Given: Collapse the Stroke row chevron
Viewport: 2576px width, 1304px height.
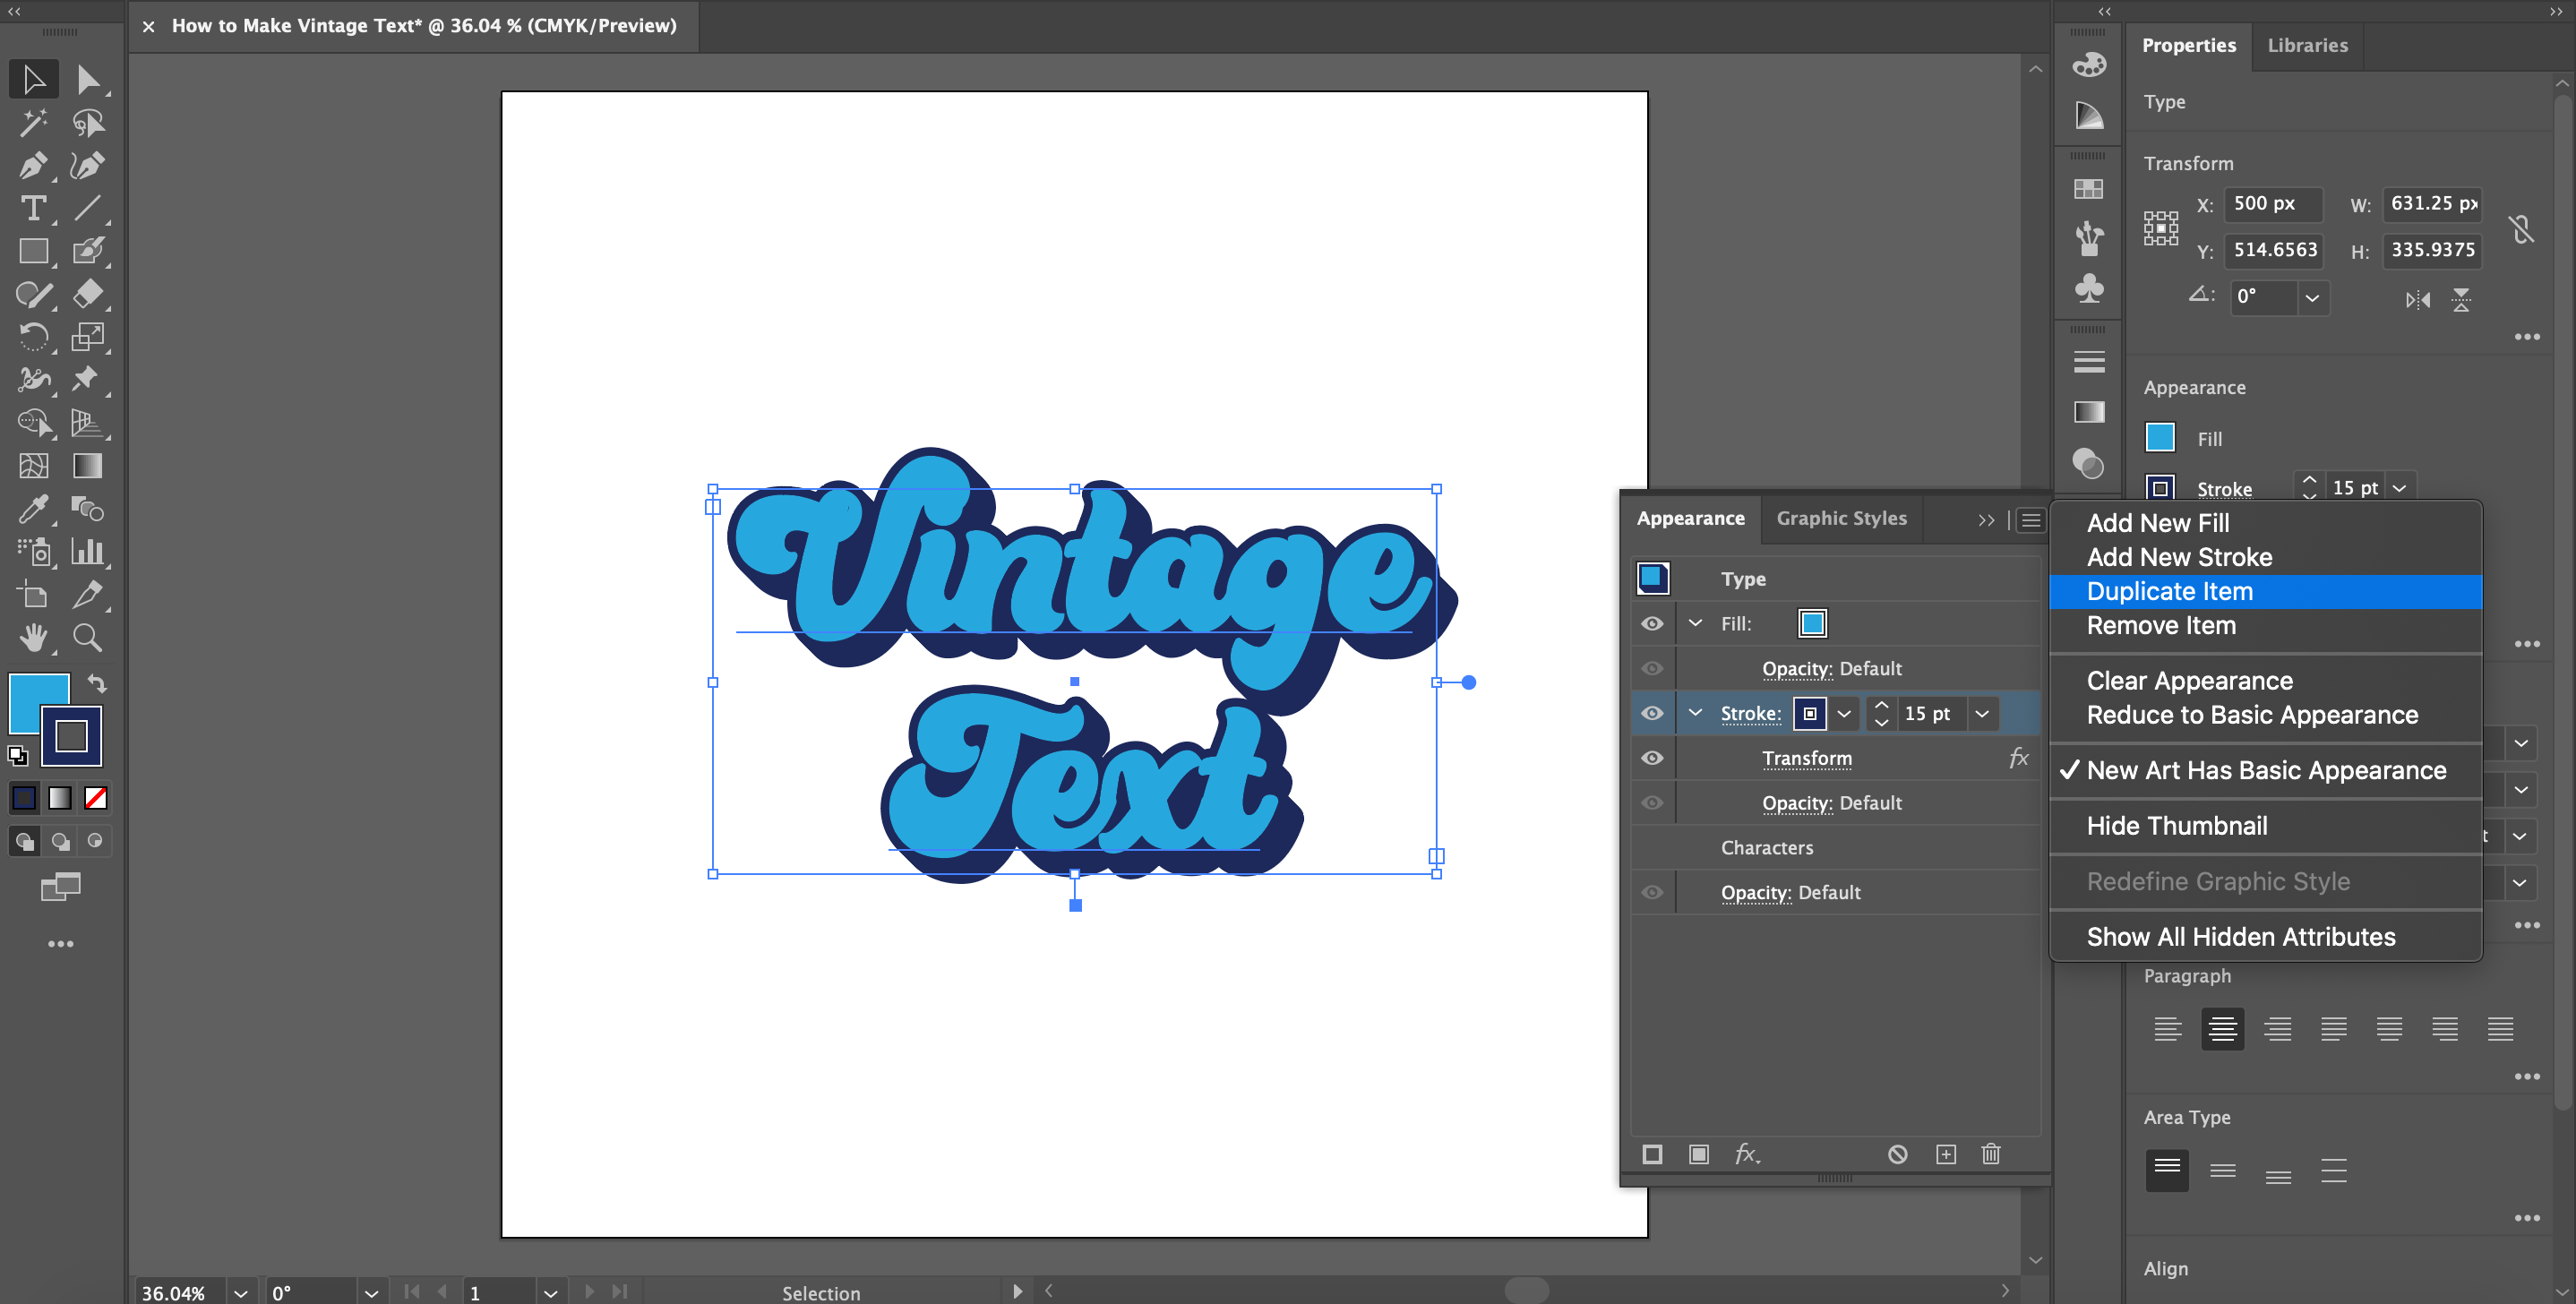Looking at the screenshot, I should (1695, 713).
